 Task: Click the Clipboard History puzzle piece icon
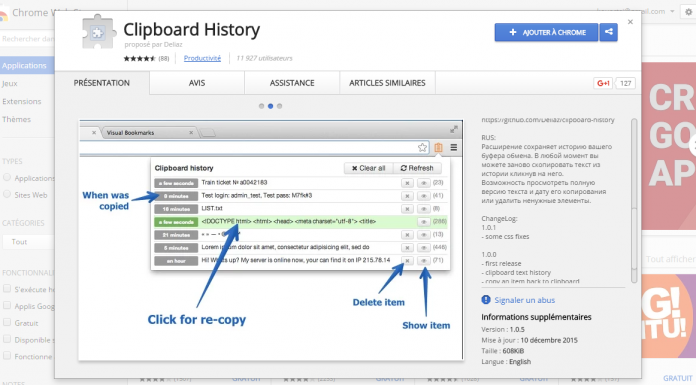99,32
